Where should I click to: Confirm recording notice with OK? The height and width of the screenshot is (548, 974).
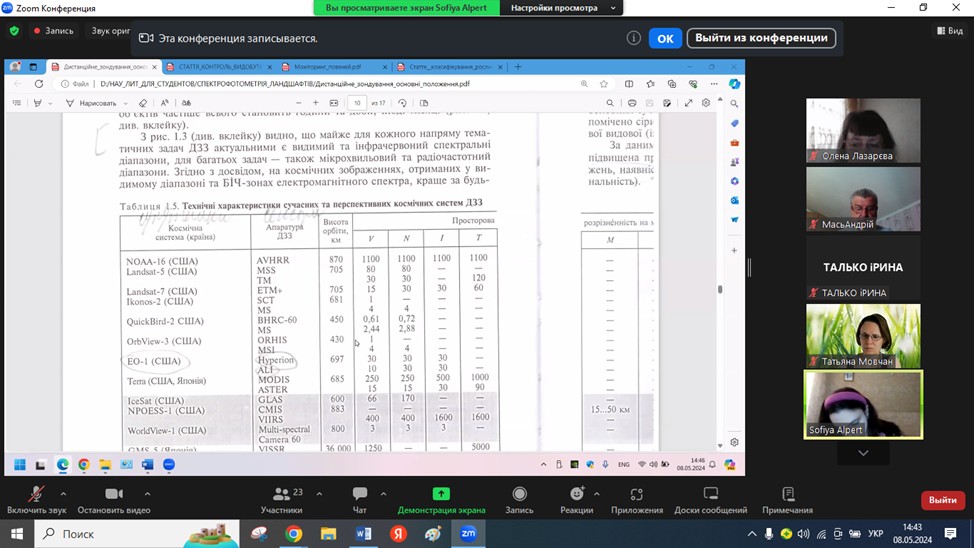point(665,39)
